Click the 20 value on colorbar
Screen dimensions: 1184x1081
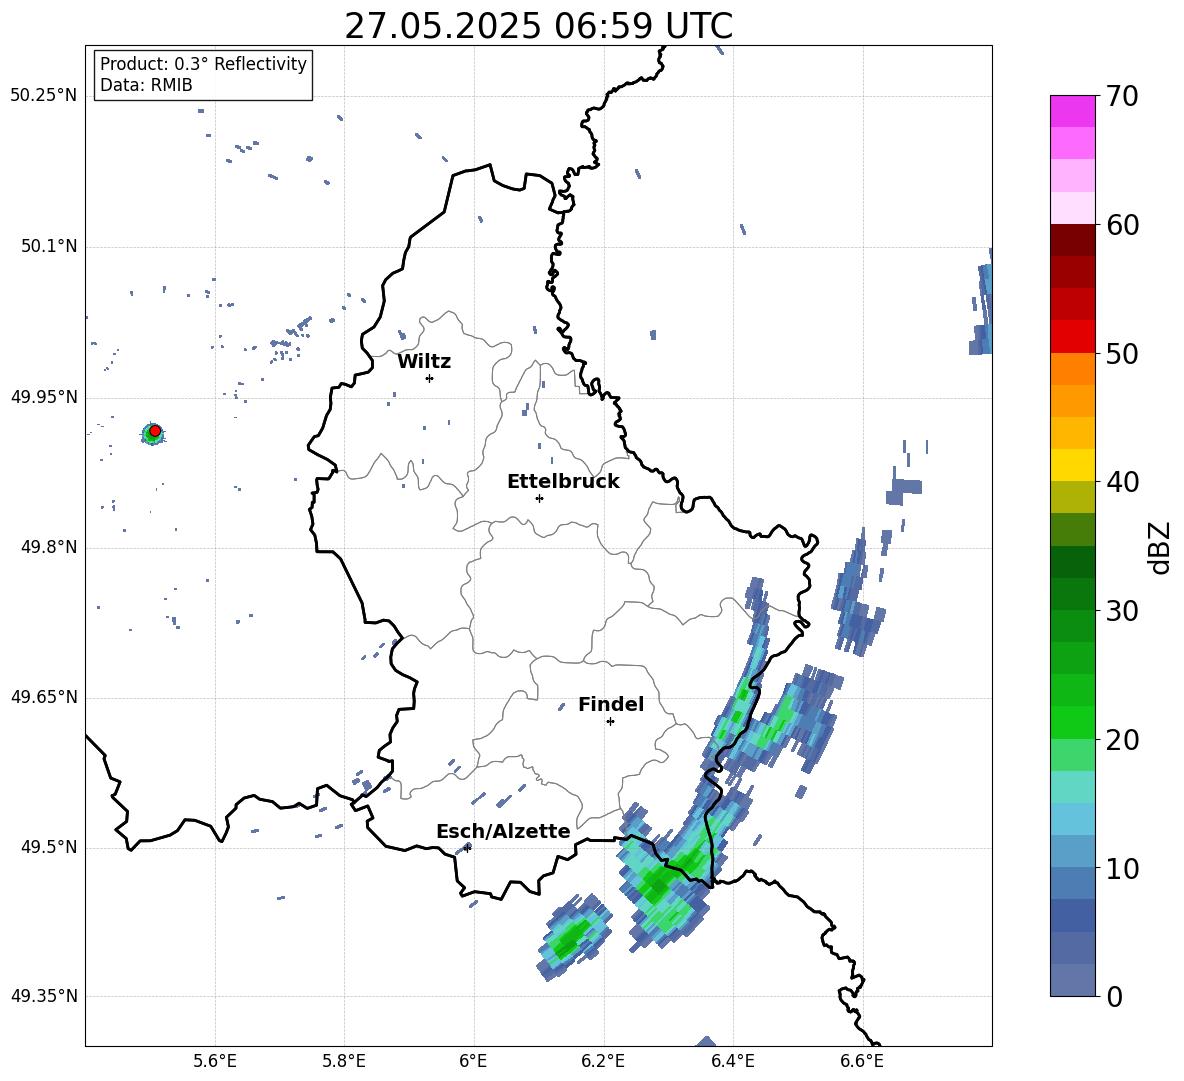[1122, 740]
